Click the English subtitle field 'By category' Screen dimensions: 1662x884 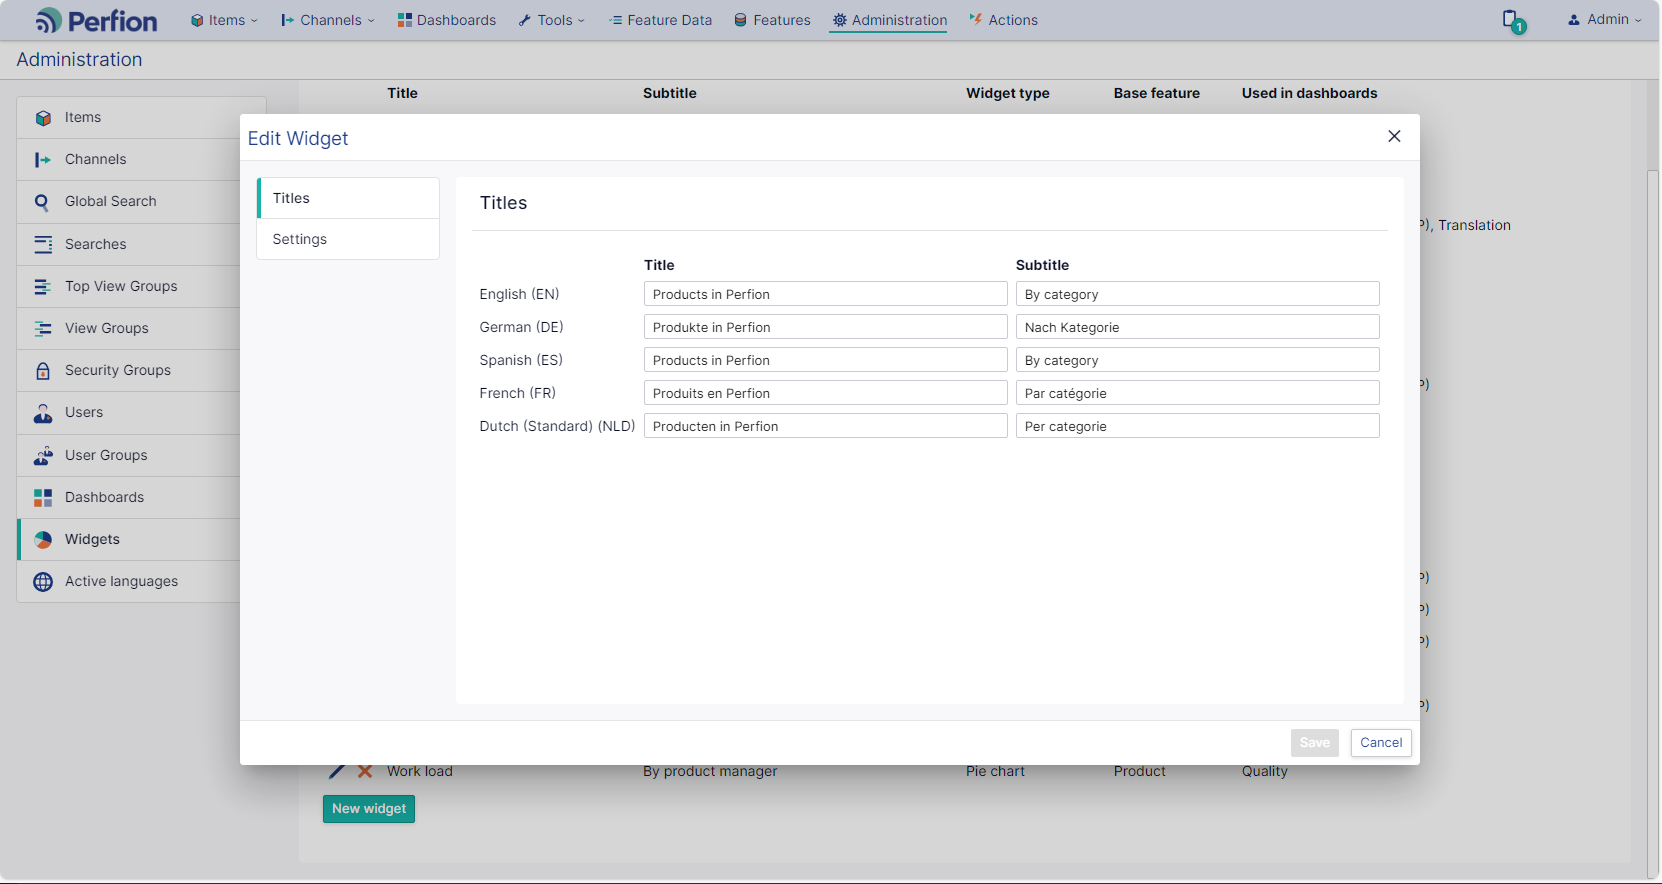(1197, 294)
